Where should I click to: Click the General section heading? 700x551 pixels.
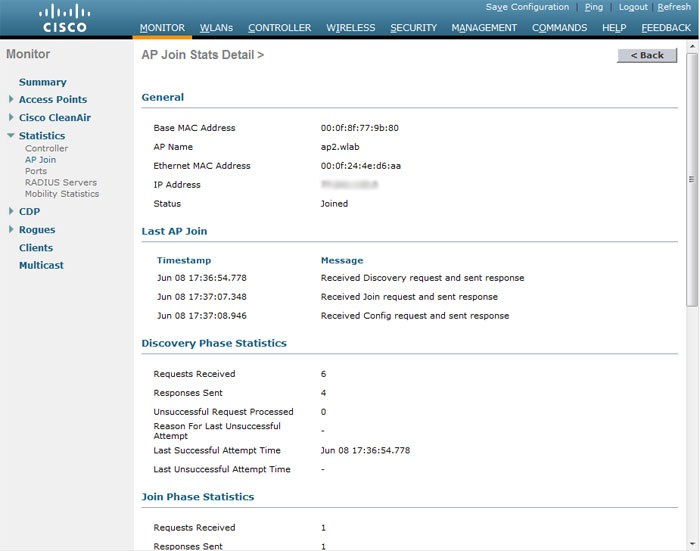(x=162, y=97)
